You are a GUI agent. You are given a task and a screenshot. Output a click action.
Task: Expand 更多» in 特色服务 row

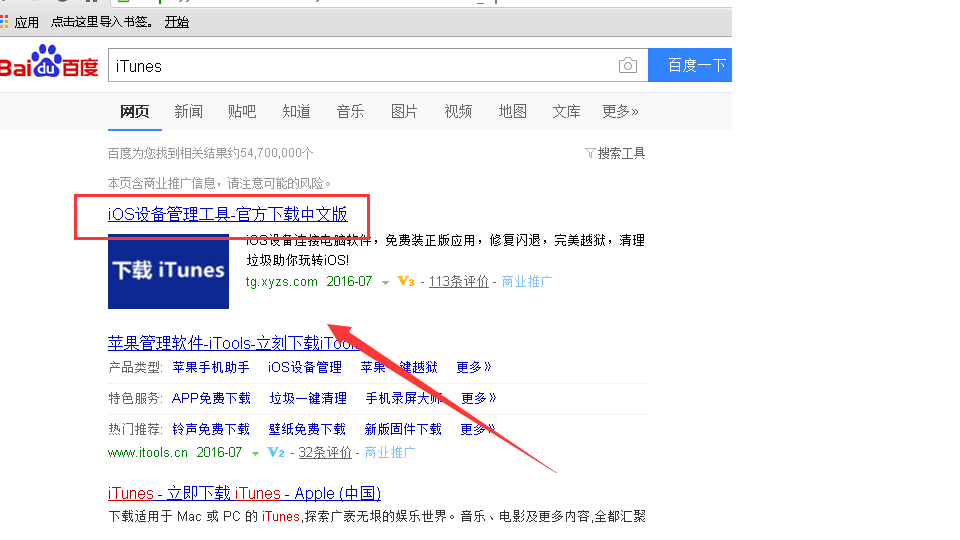coord(479,399)
